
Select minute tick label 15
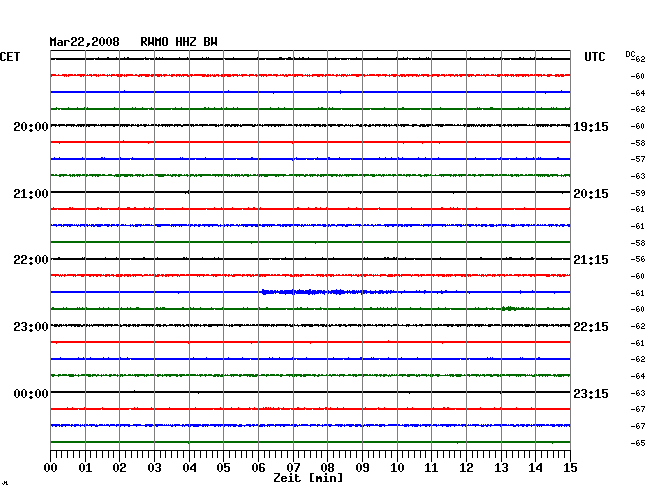[x=570, y=468]
